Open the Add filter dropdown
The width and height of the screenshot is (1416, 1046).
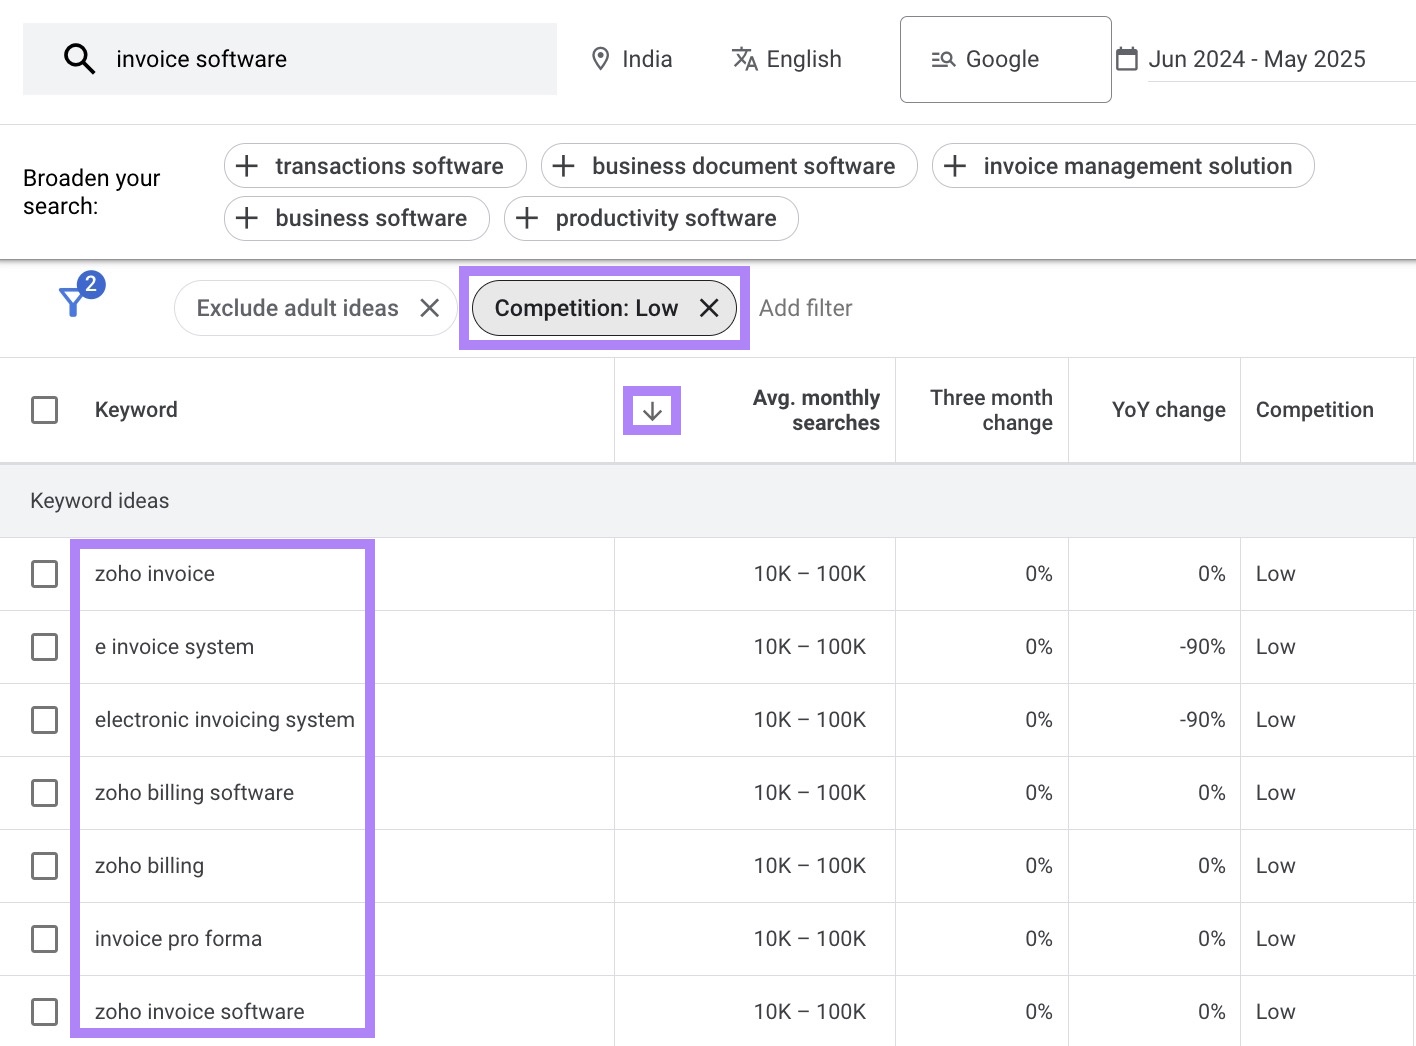click(x=806, y=308)
